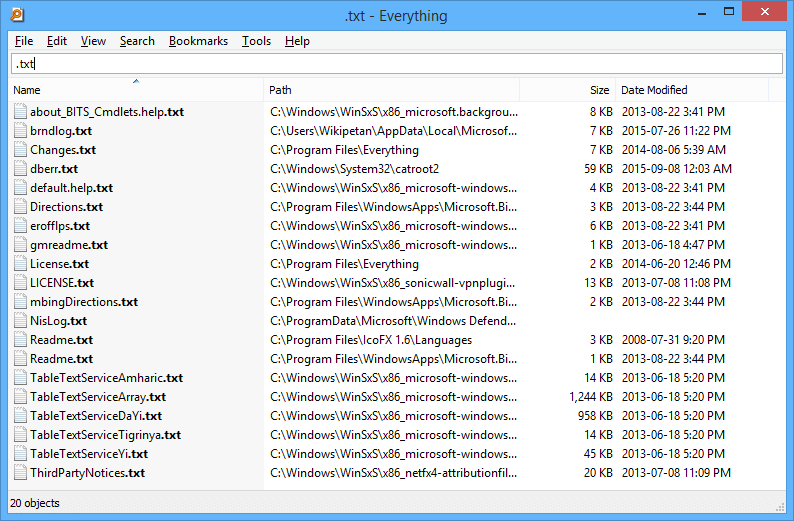Maximize the Everything window
The height and width of the screenshot is (521, 794).
coord(729,12)
